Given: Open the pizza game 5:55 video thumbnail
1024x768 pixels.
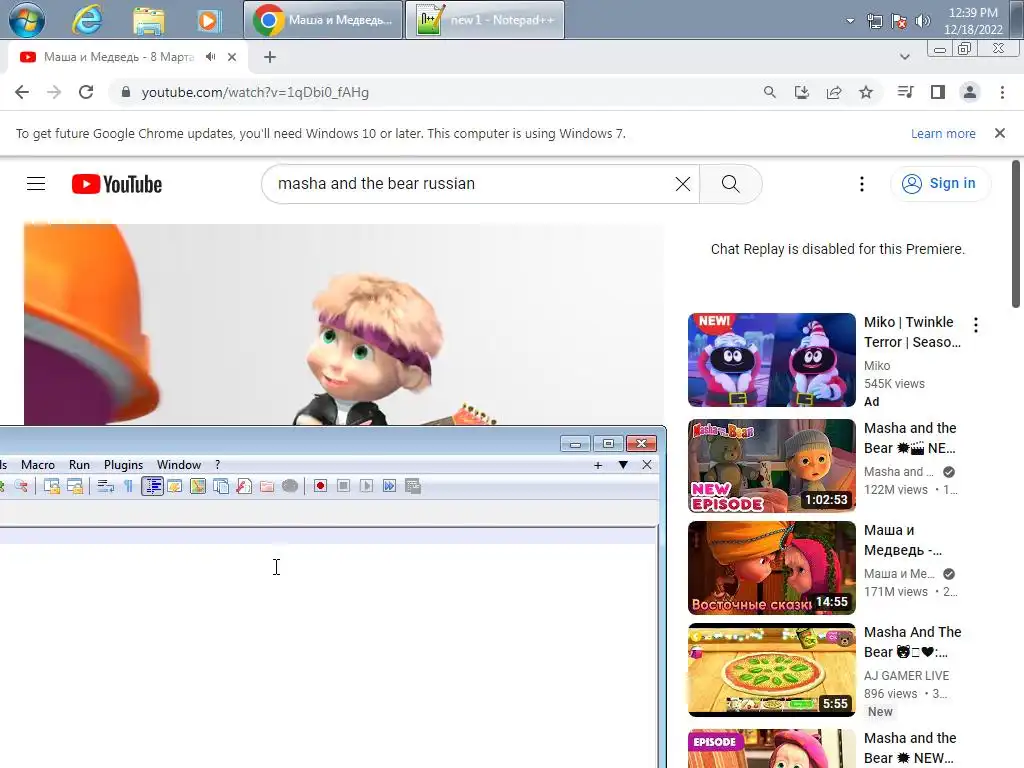Looking at the screenshot, I should pos(771,669).
